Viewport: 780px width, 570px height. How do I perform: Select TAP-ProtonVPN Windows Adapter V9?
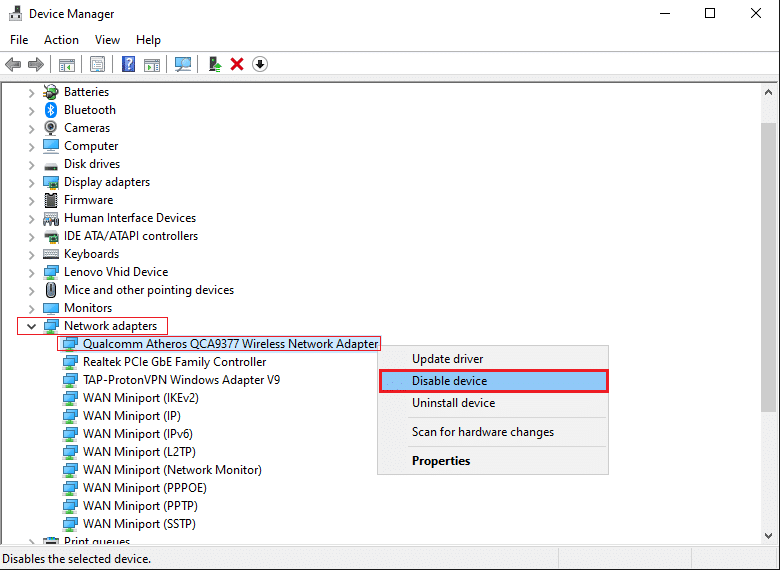[x=181, y=380]
